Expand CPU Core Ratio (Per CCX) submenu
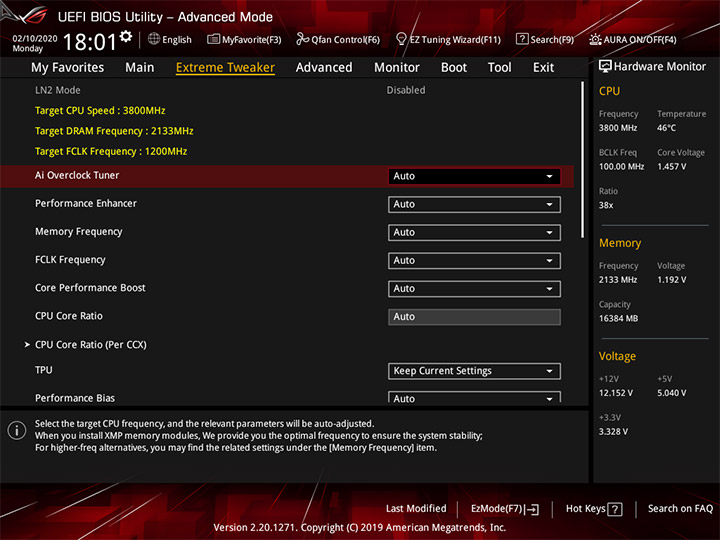The width and height of the screenshot is (720, 540). click(91, 344)
